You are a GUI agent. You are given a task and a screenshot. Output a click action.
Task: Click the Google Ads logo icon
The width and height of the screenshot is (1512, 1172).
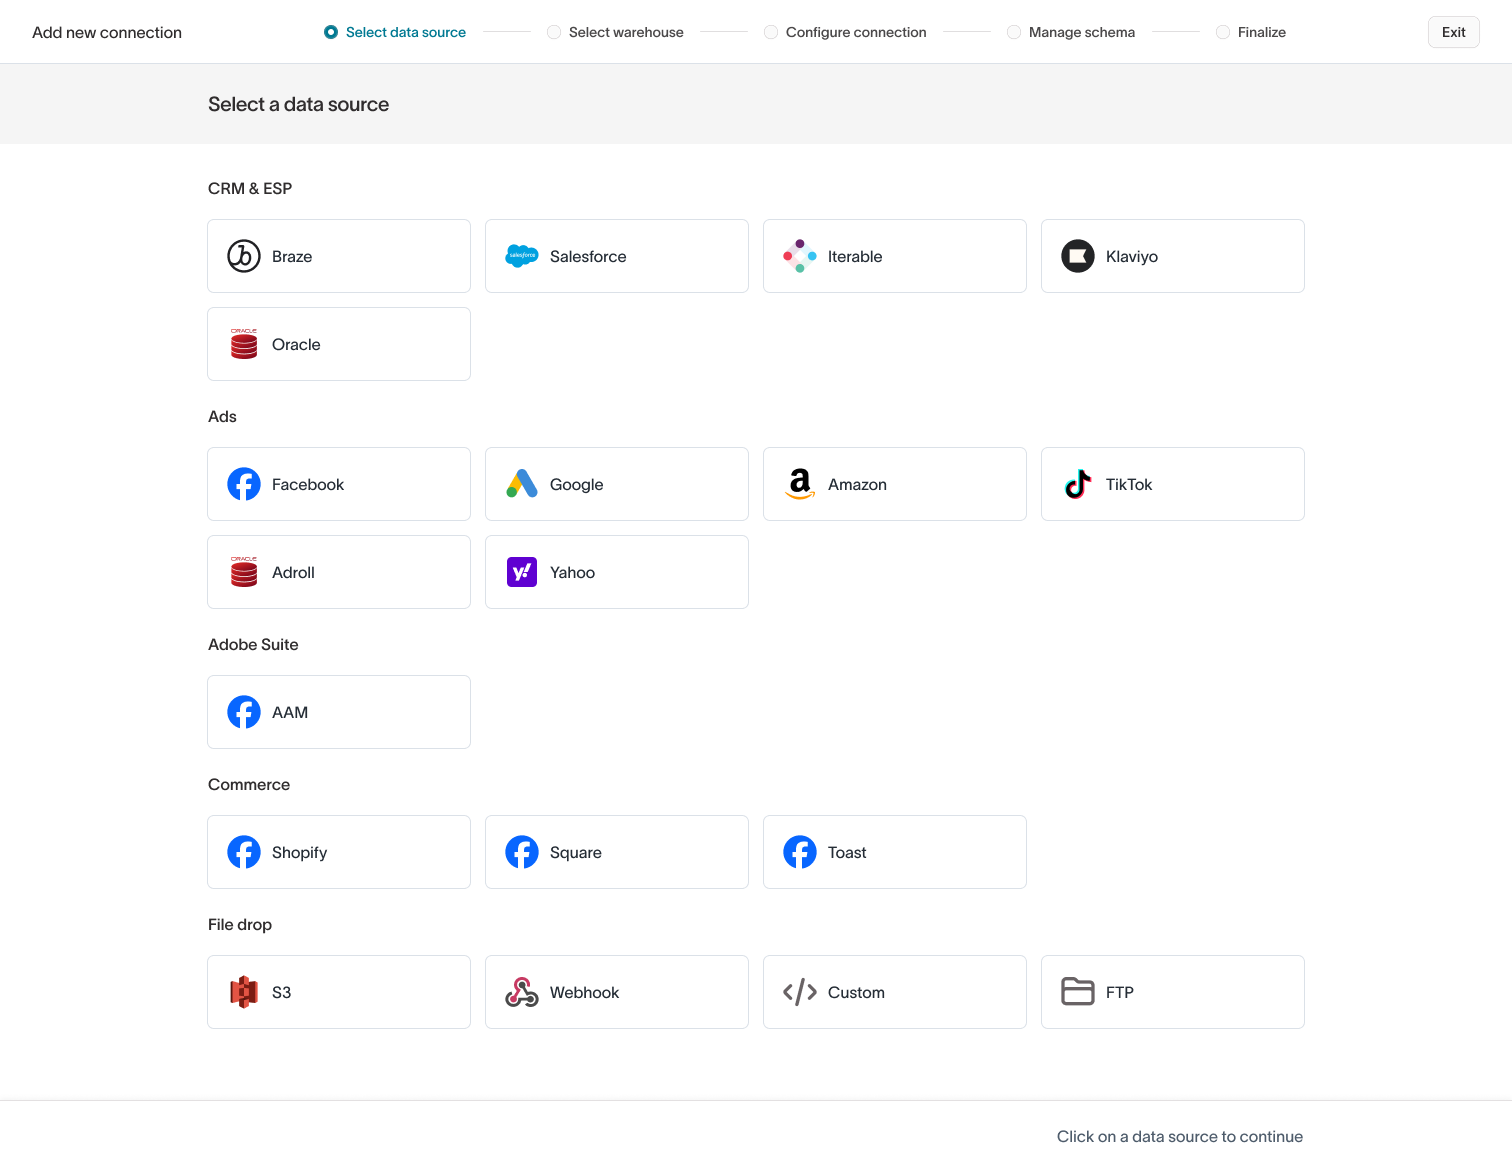pos(521,484)
